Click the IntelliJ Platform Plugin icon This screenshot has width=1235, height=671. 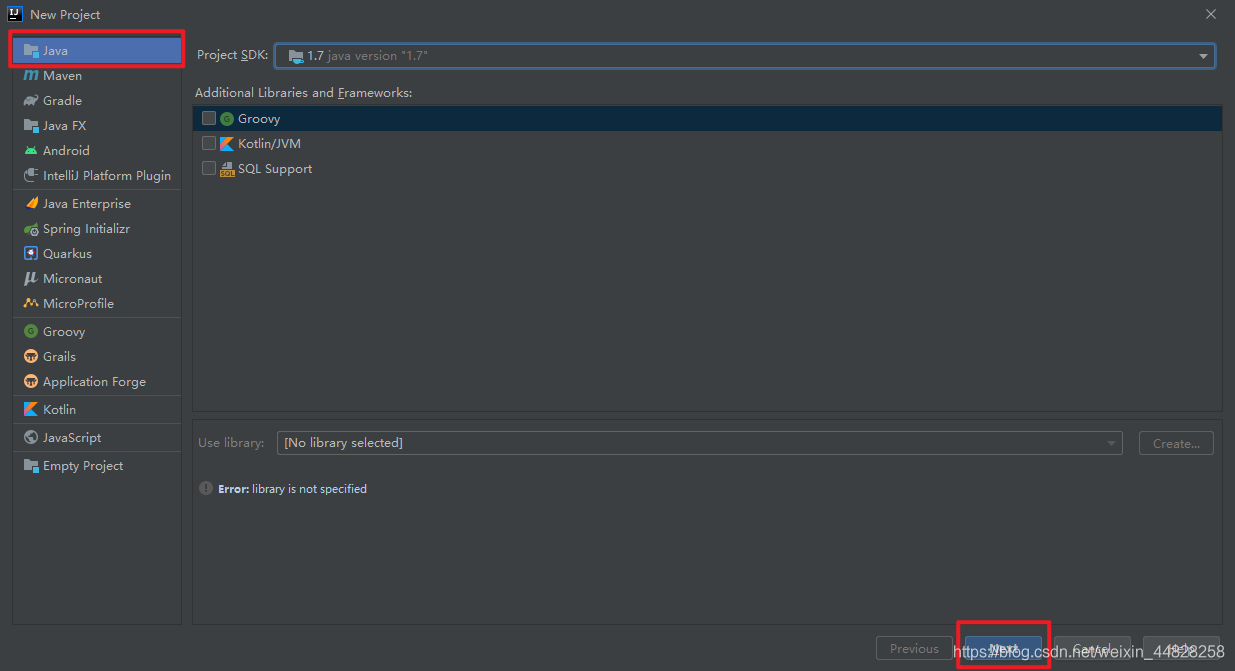31,176
